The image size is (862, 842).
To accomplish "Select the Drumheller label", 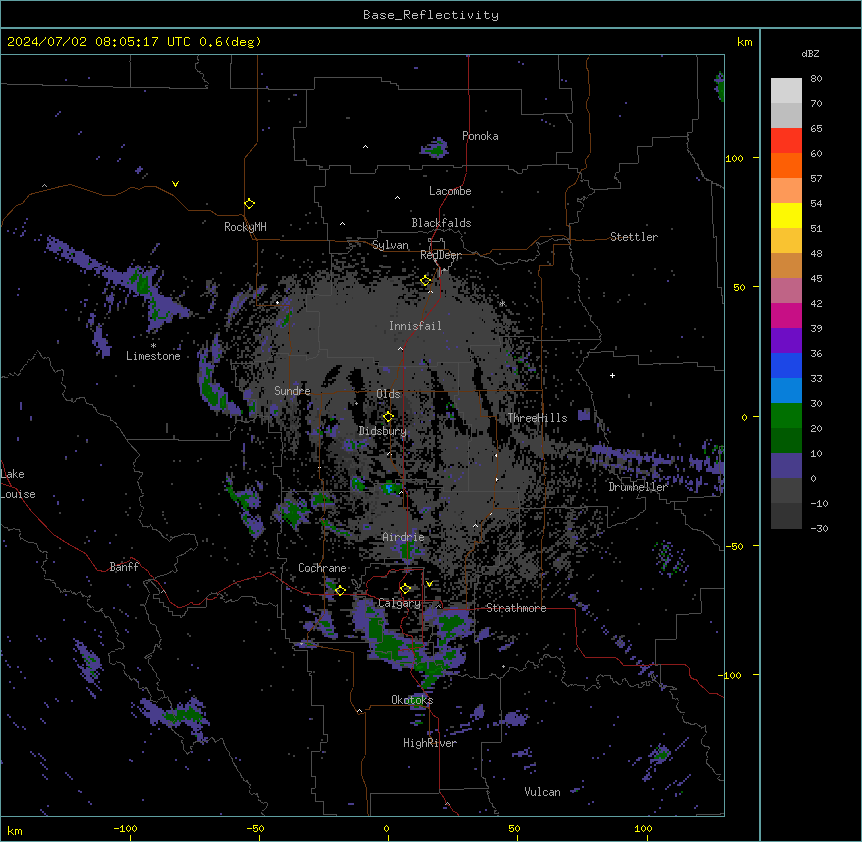I will tap(638, 487).
